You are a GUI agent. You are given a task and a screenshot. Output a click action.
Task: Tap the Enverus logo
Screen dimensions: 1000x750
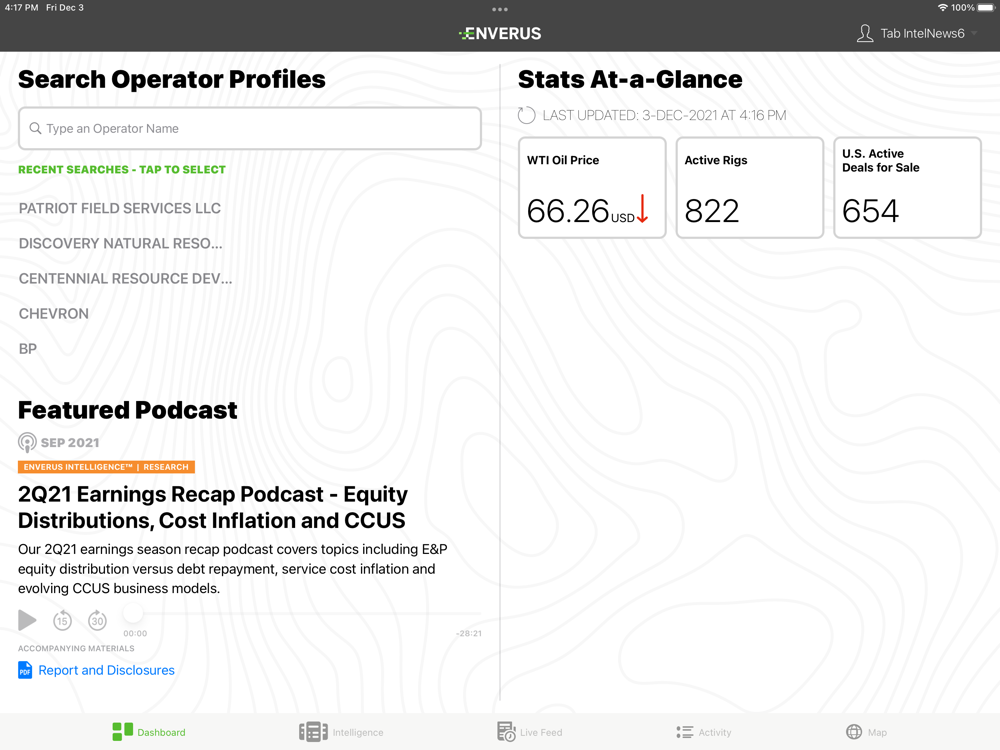pos(500,33)
